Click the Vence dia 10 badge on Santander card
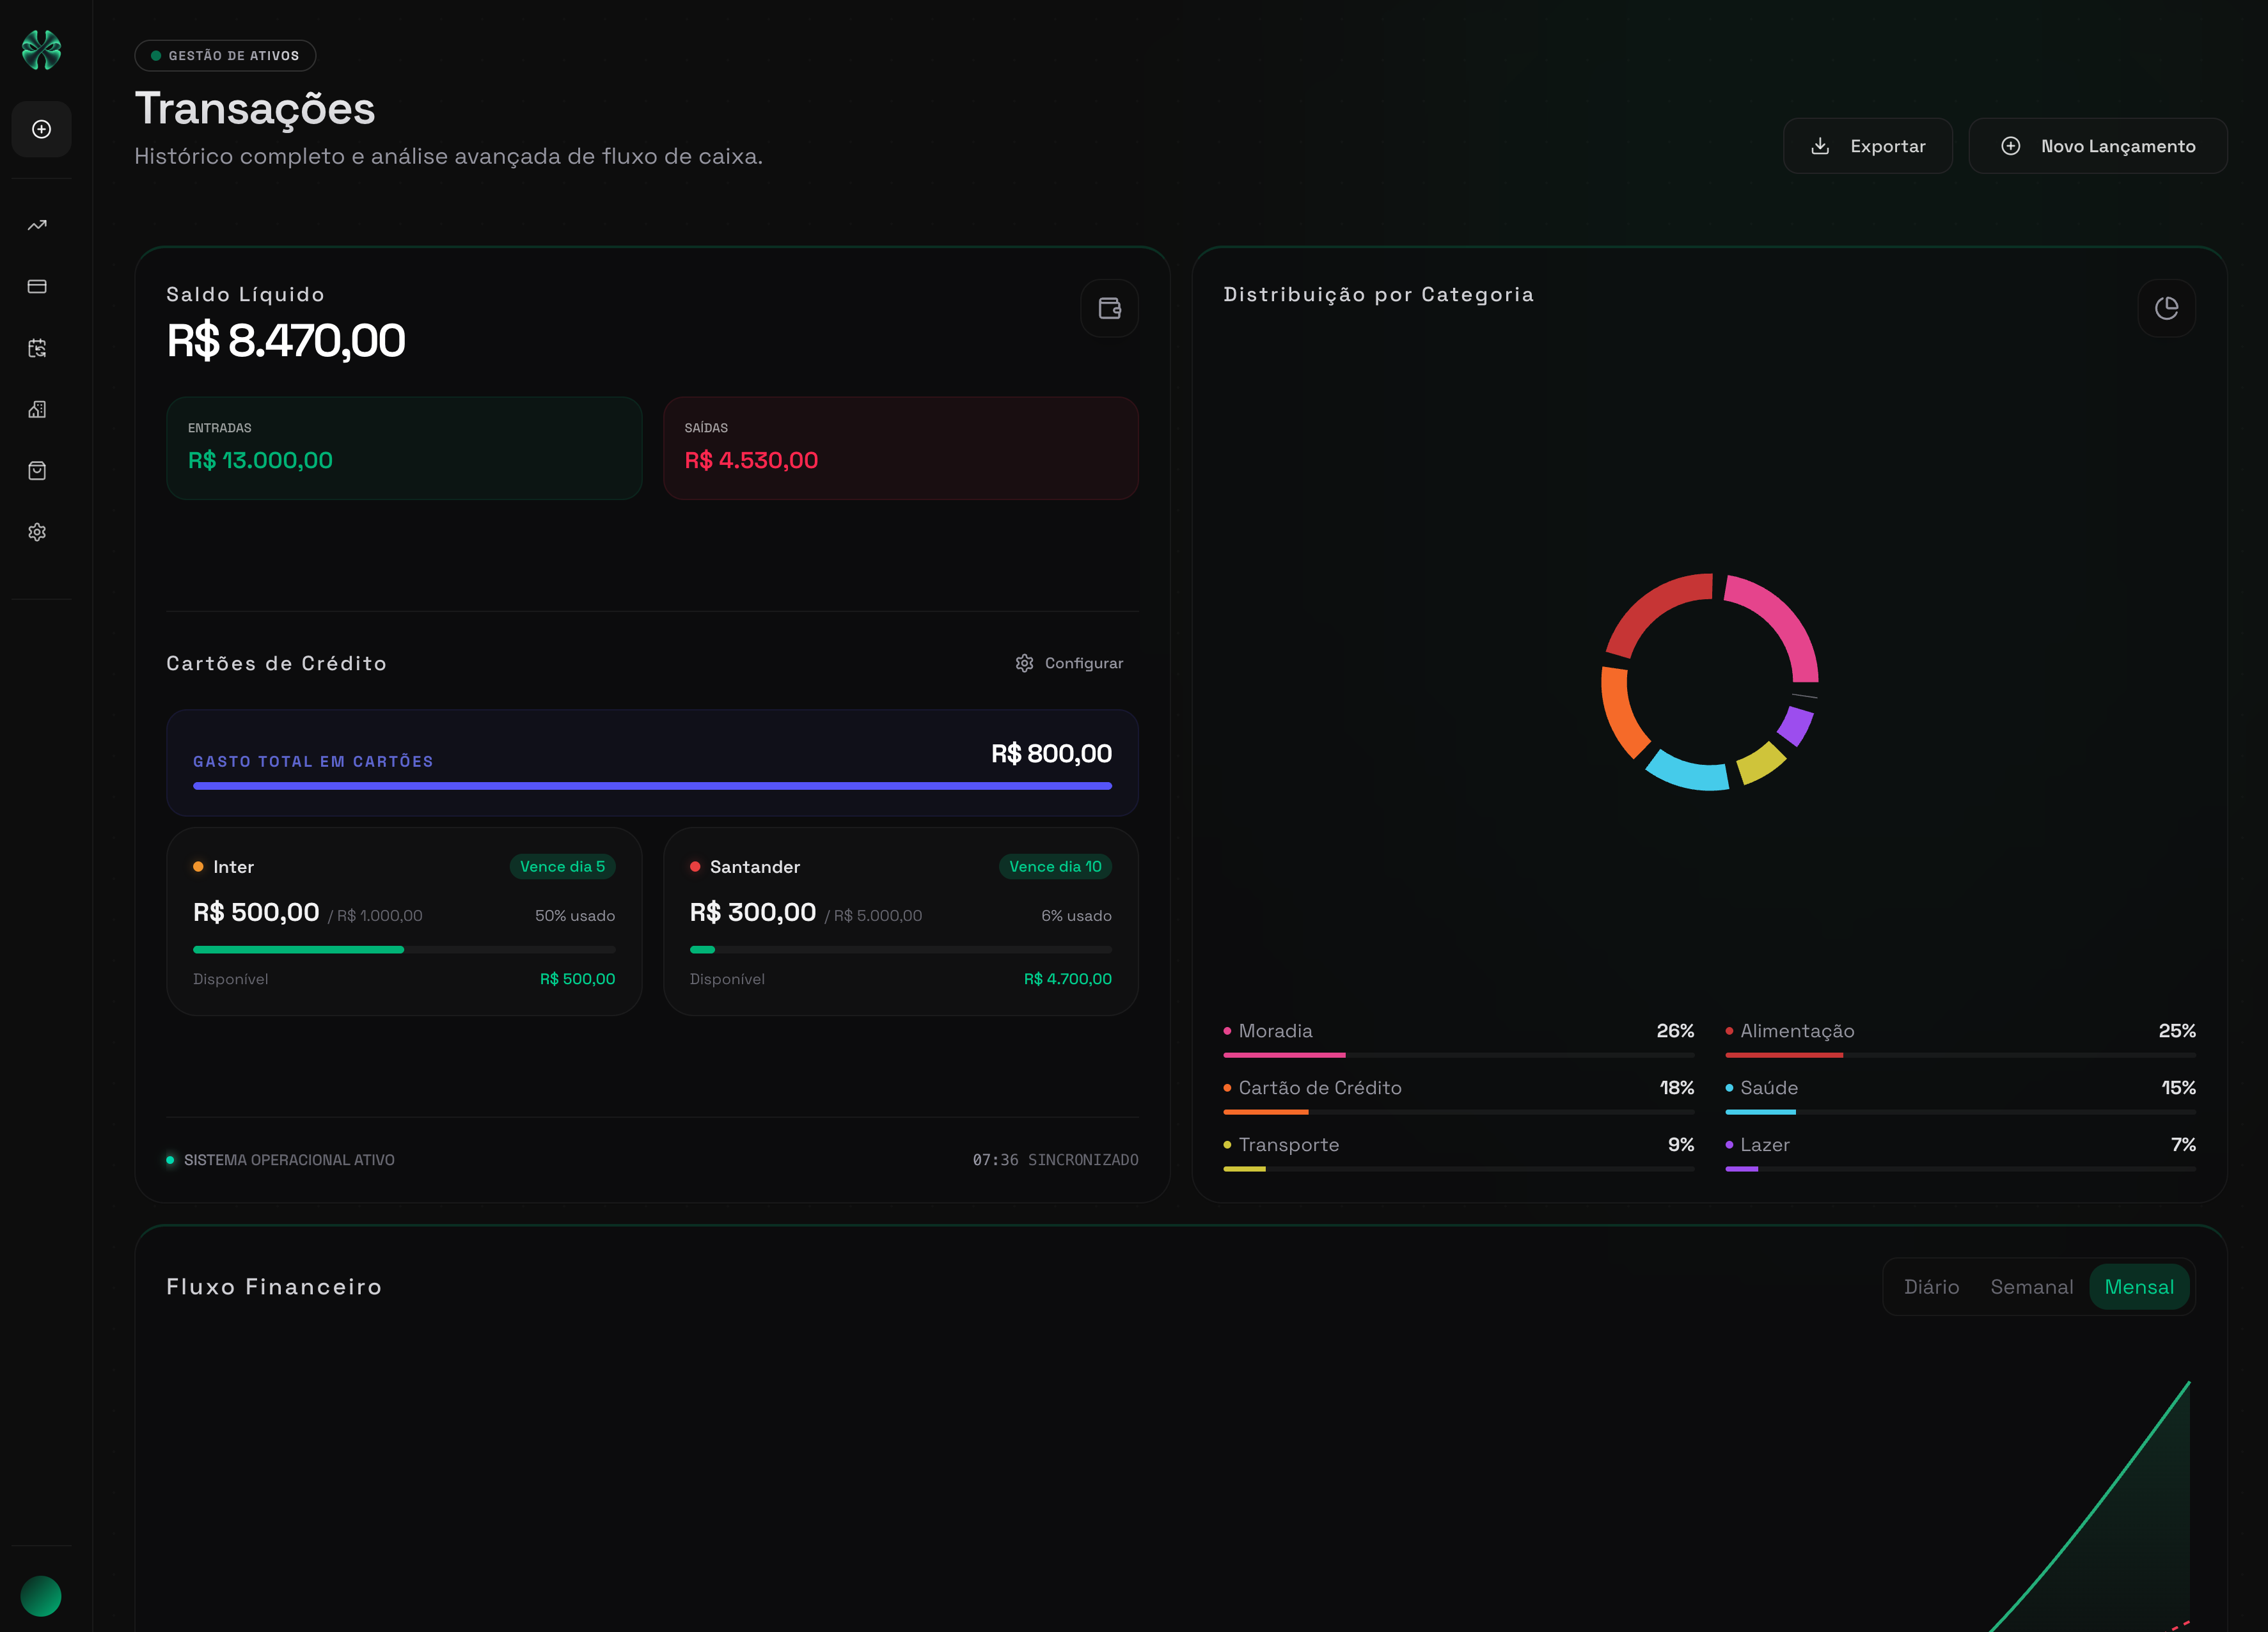The width and height of the screenshot is (2268, 1632). (1055, 867)
